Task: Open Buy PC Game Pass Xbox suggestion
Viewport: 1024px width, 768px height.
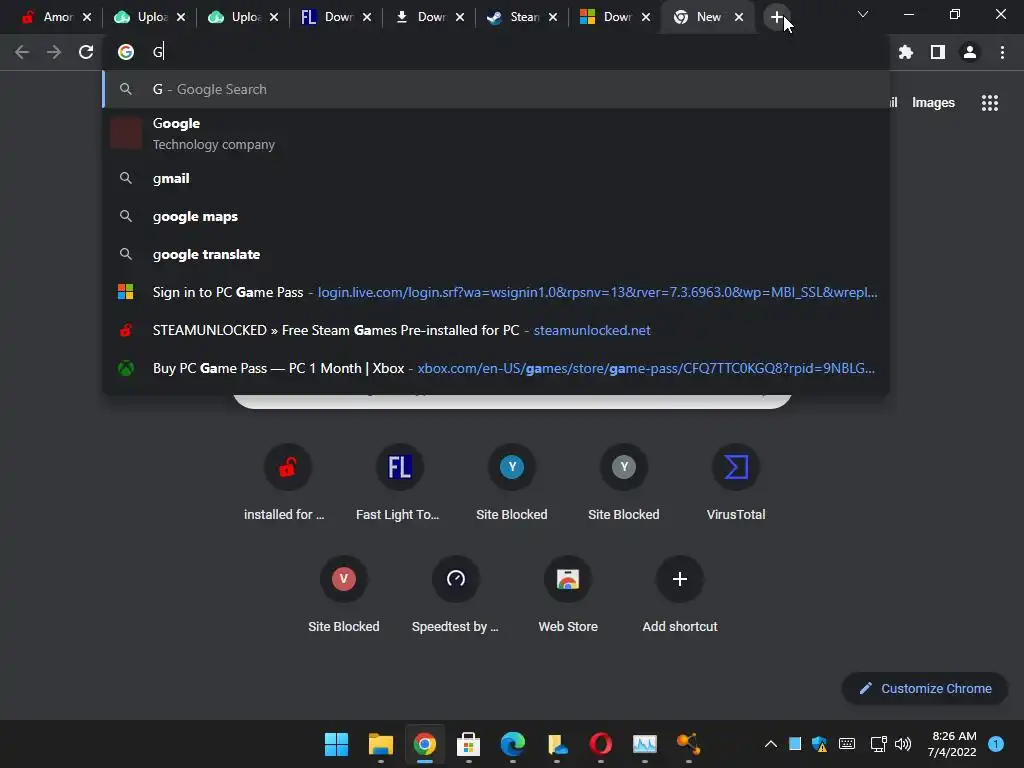Action: click(x=496, y=368)
